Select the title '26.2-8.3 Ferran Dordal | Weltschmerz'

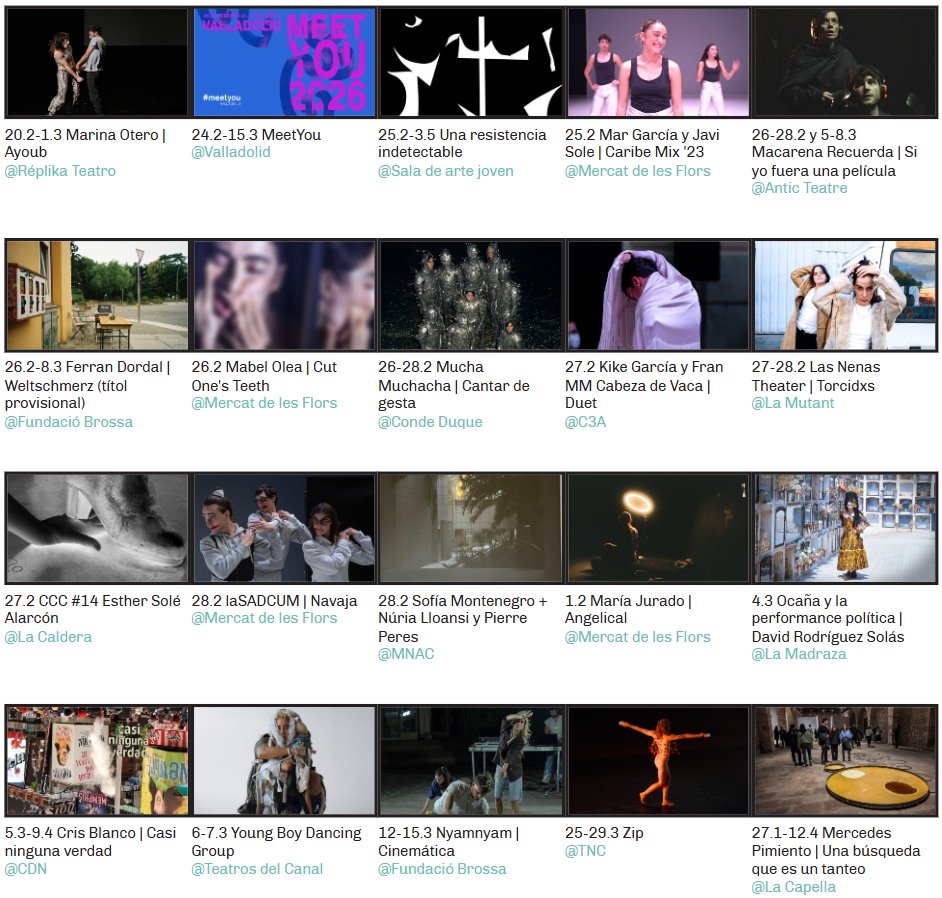tap(87, 385)
